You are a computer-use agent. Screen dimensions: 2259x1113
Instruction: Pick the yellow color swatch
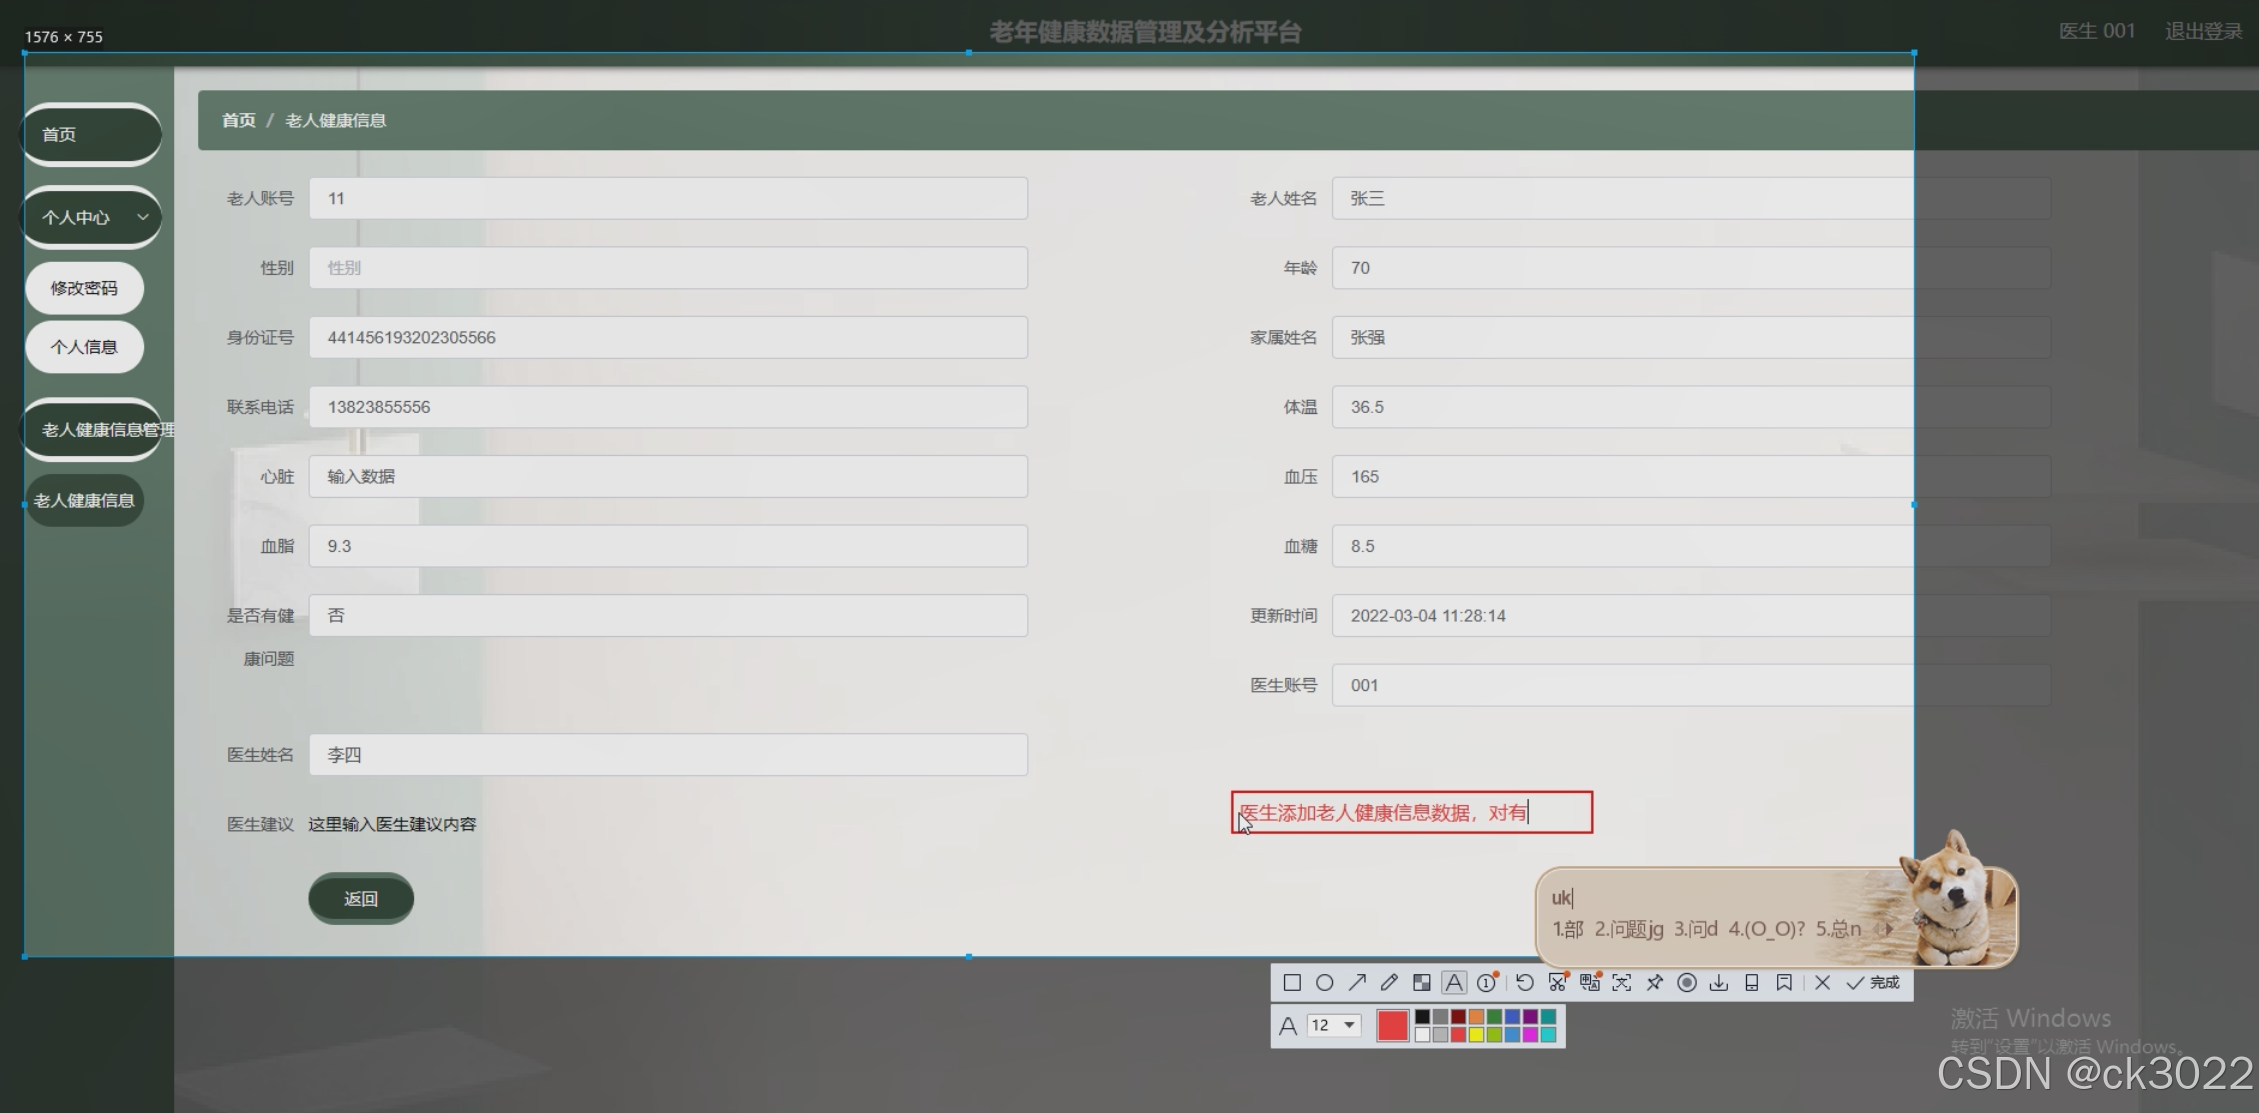coord(1476,1035)
